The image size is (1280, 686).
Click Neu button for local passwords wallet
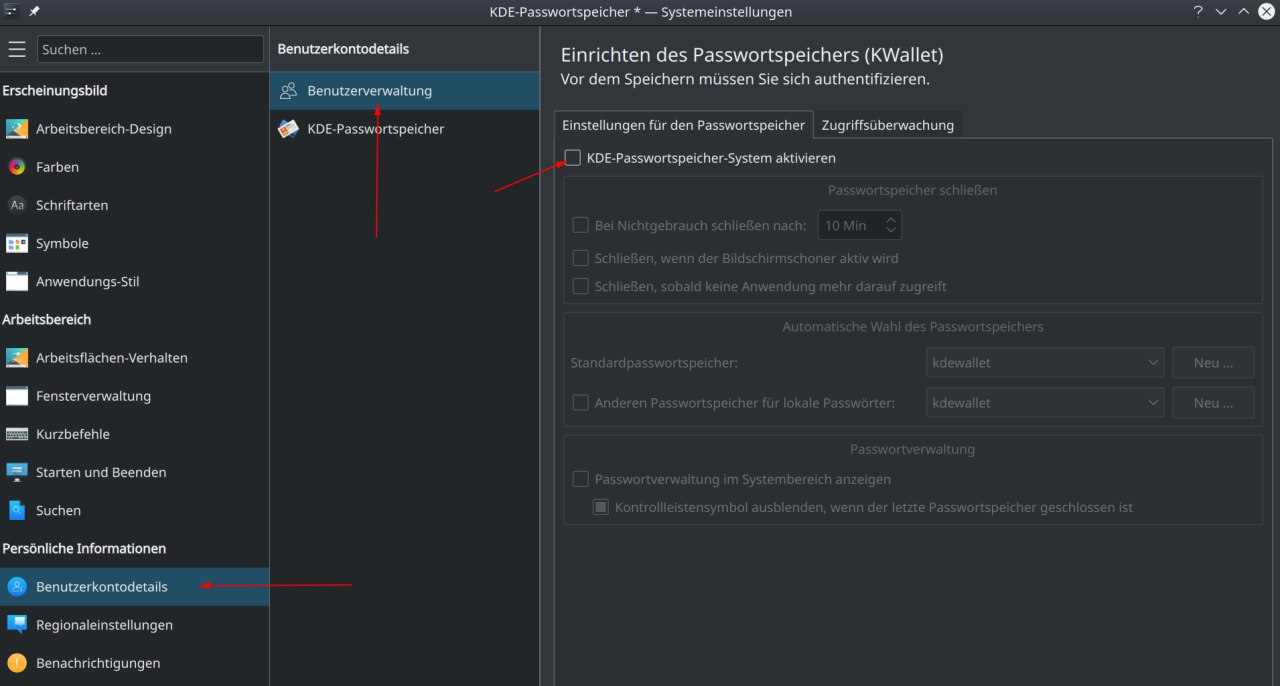pyautogui.click(x=1213, y=403)
